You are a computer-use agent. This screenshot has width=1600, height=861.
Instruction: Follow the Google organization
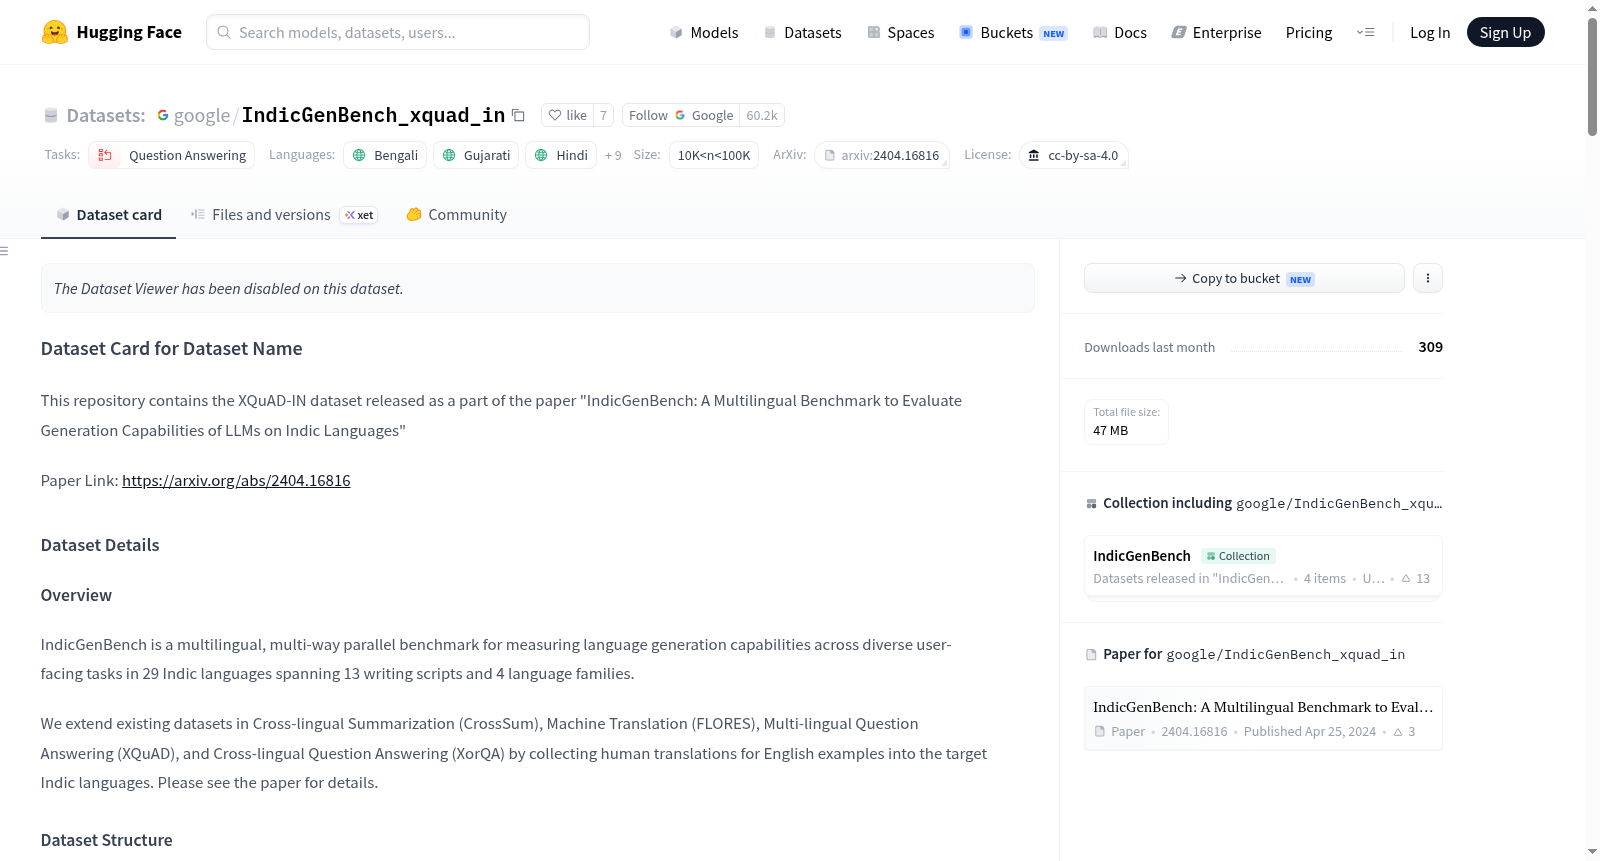coord(681,115)
